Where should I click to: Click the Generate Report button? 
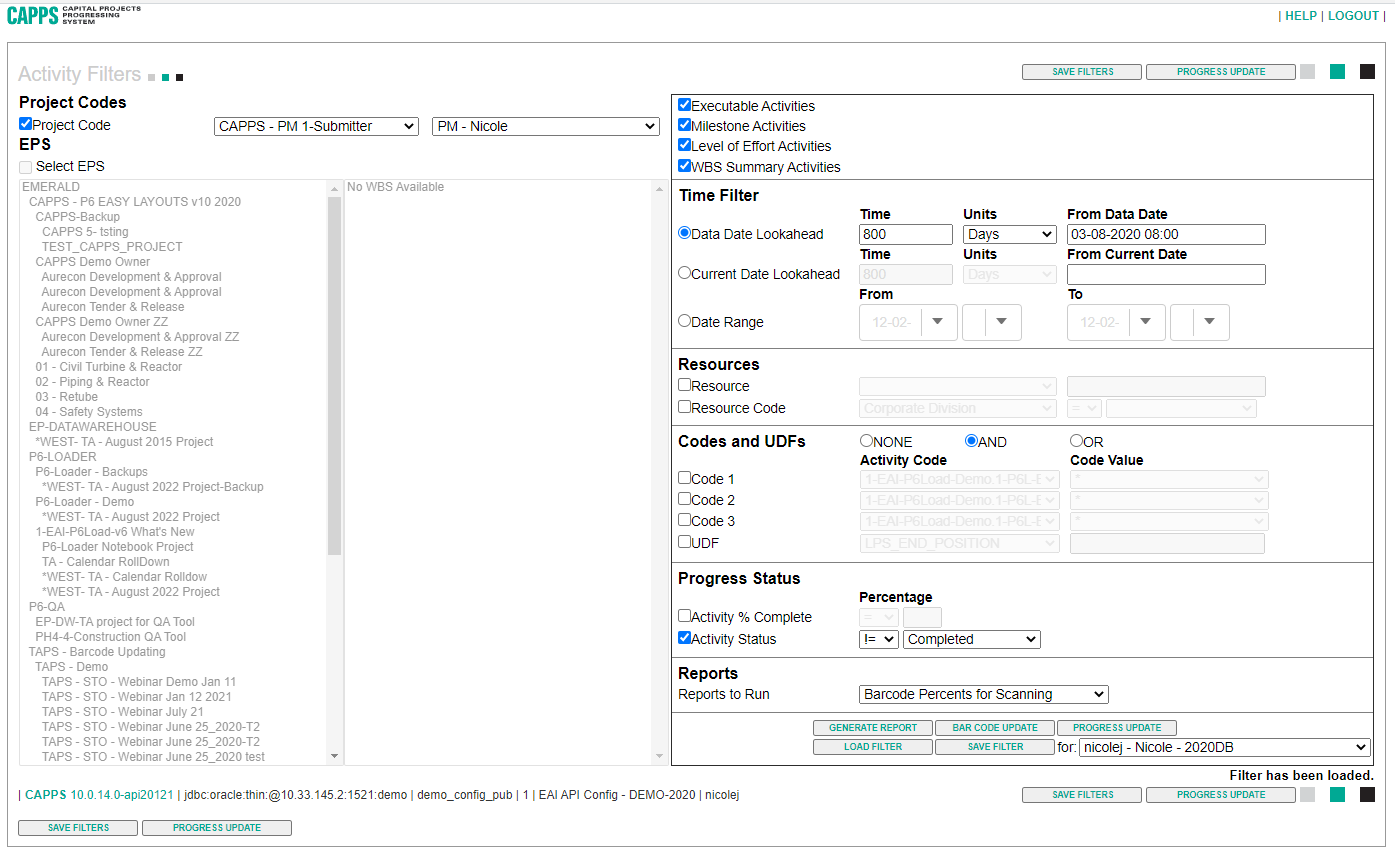872,728
